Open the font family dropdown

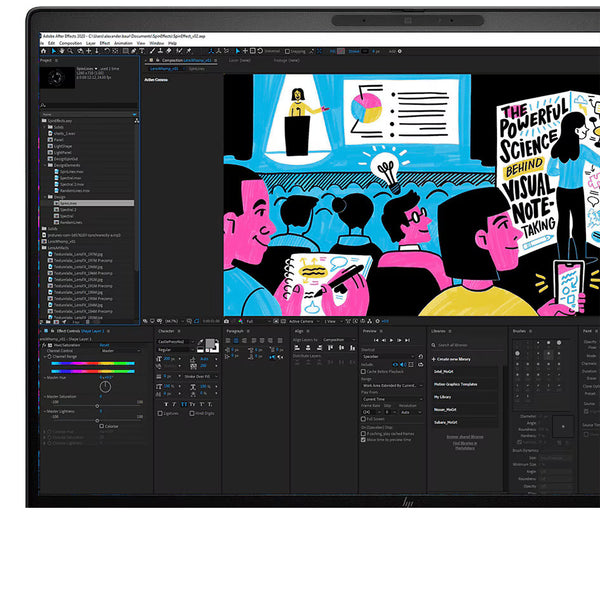(176, 341)
